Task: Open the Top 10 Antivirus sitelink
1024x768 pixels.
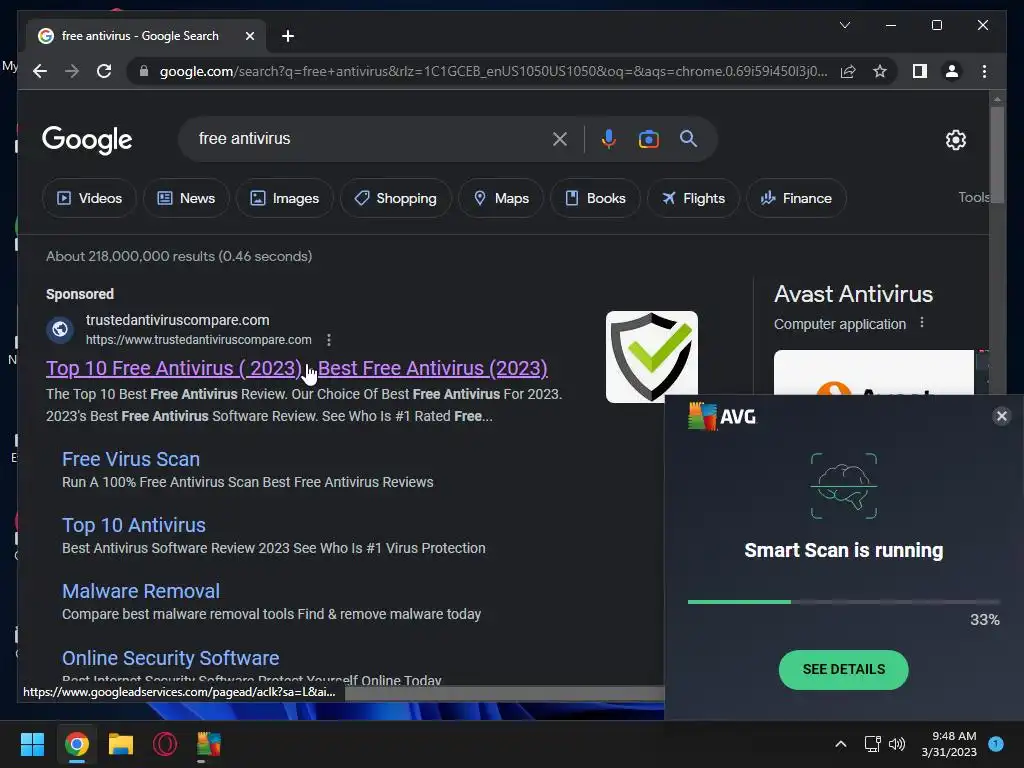Action: 134,525
